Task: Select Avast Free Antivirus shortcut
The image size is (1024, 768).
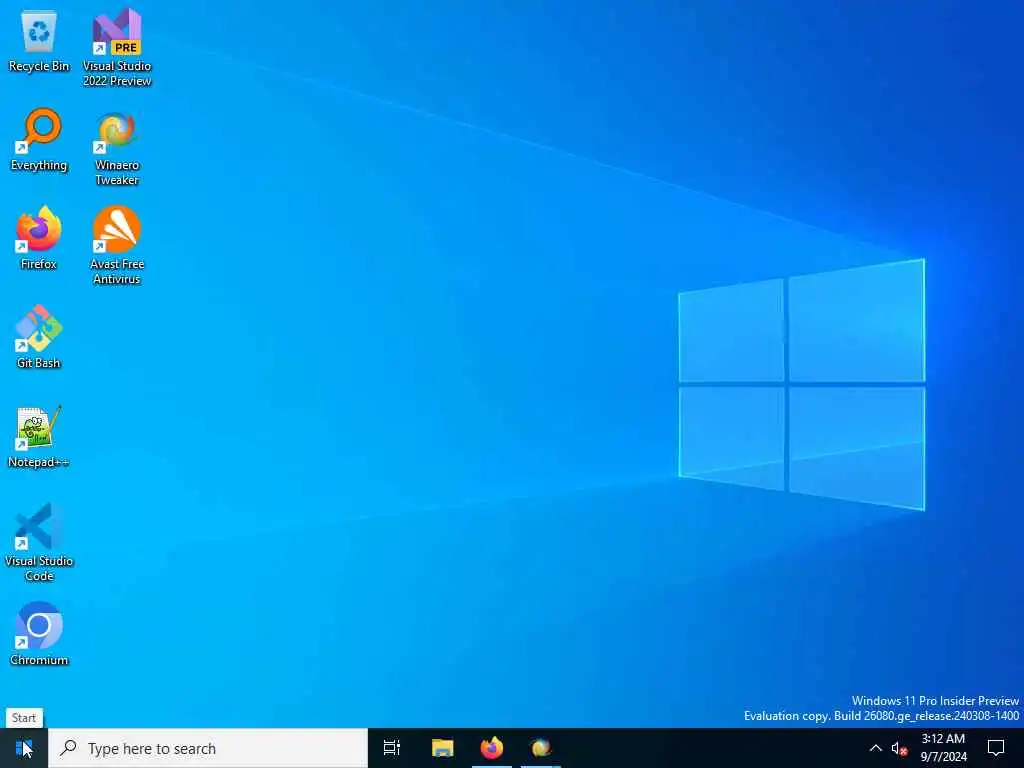Action: (x=117, y=246)
